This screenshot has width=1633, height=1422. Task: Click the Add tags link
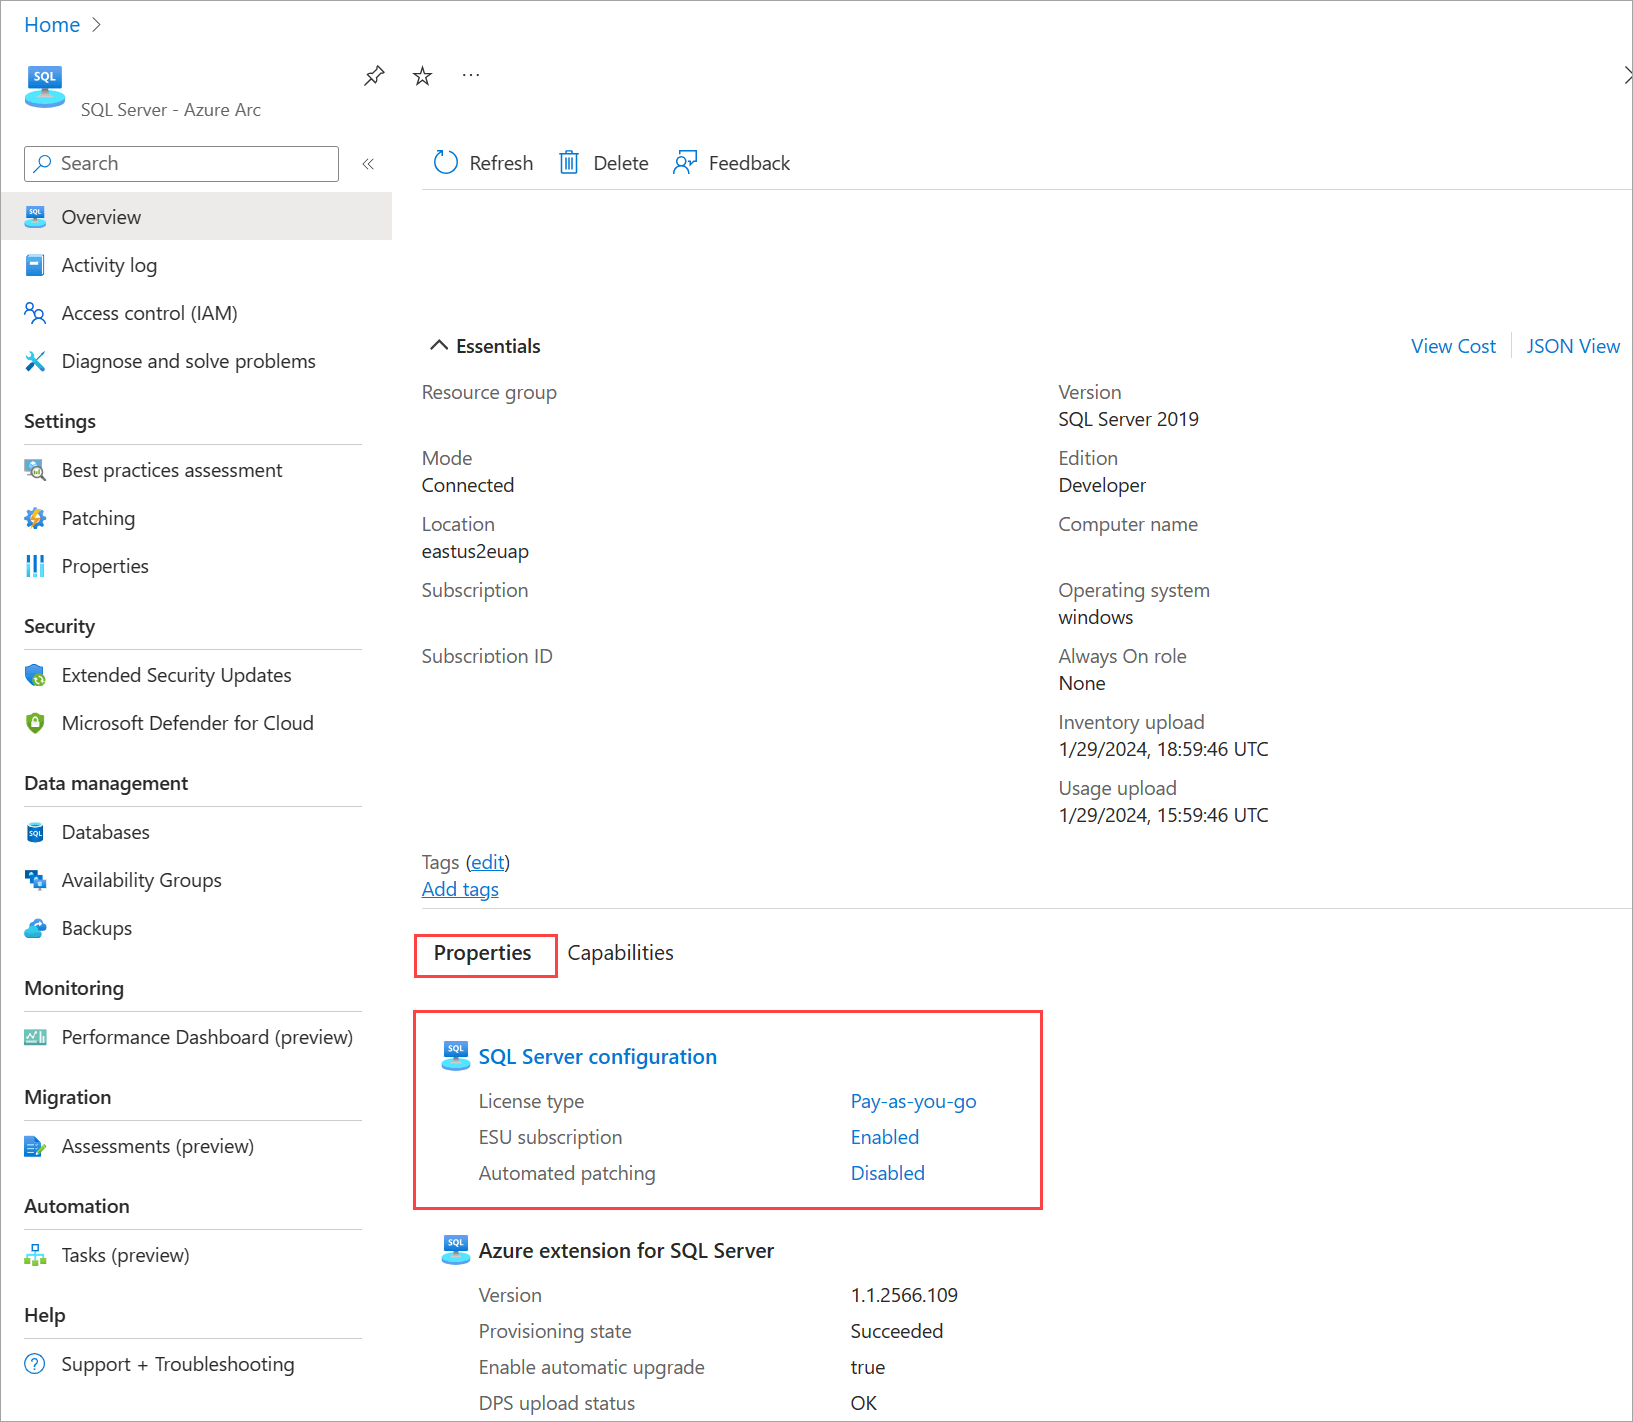[x=460, y=889]
